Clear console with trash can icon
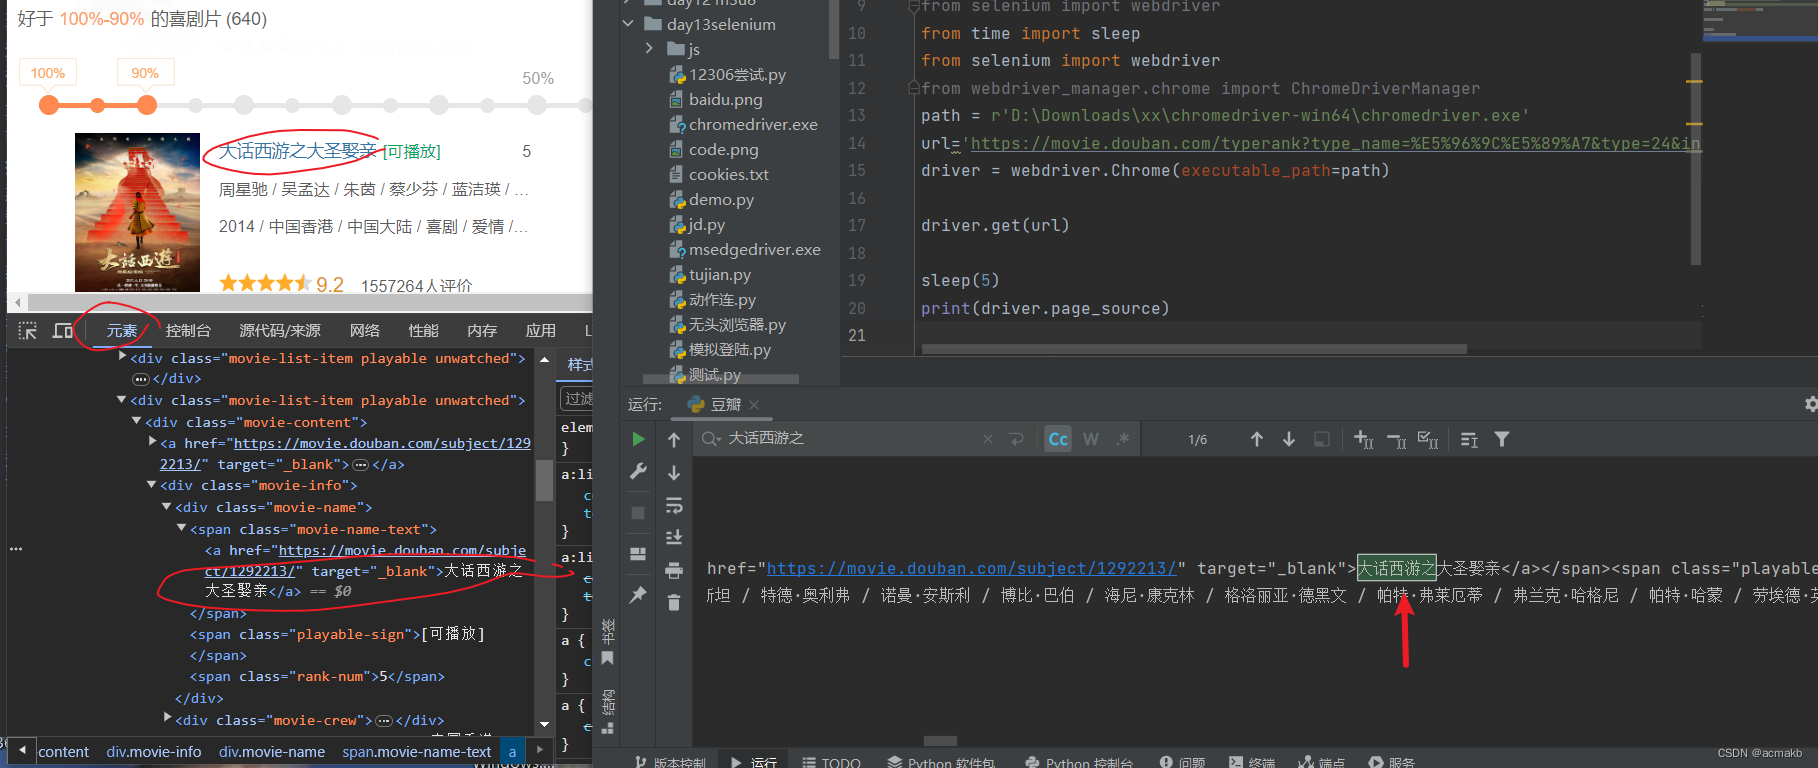1818x768 pixels. pos(674,602)
